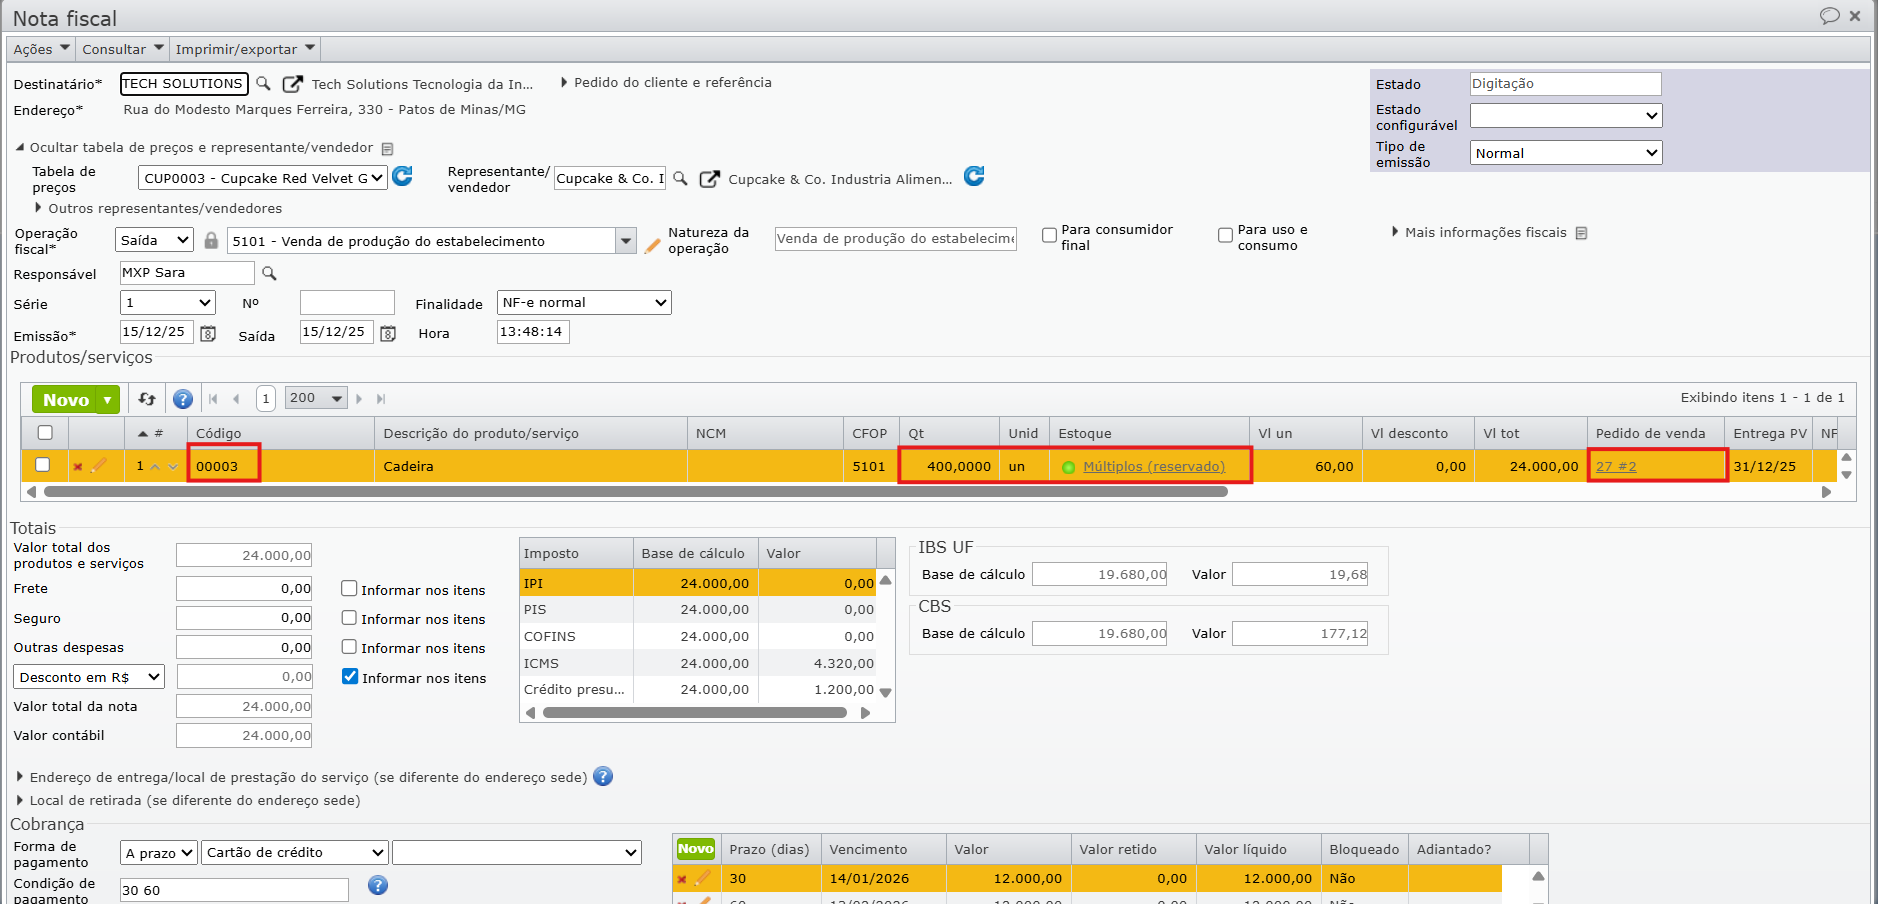This screenshot has width=1878, height=904.
Task: Open the Emissão date calendar picker
Action: [208, 334]
